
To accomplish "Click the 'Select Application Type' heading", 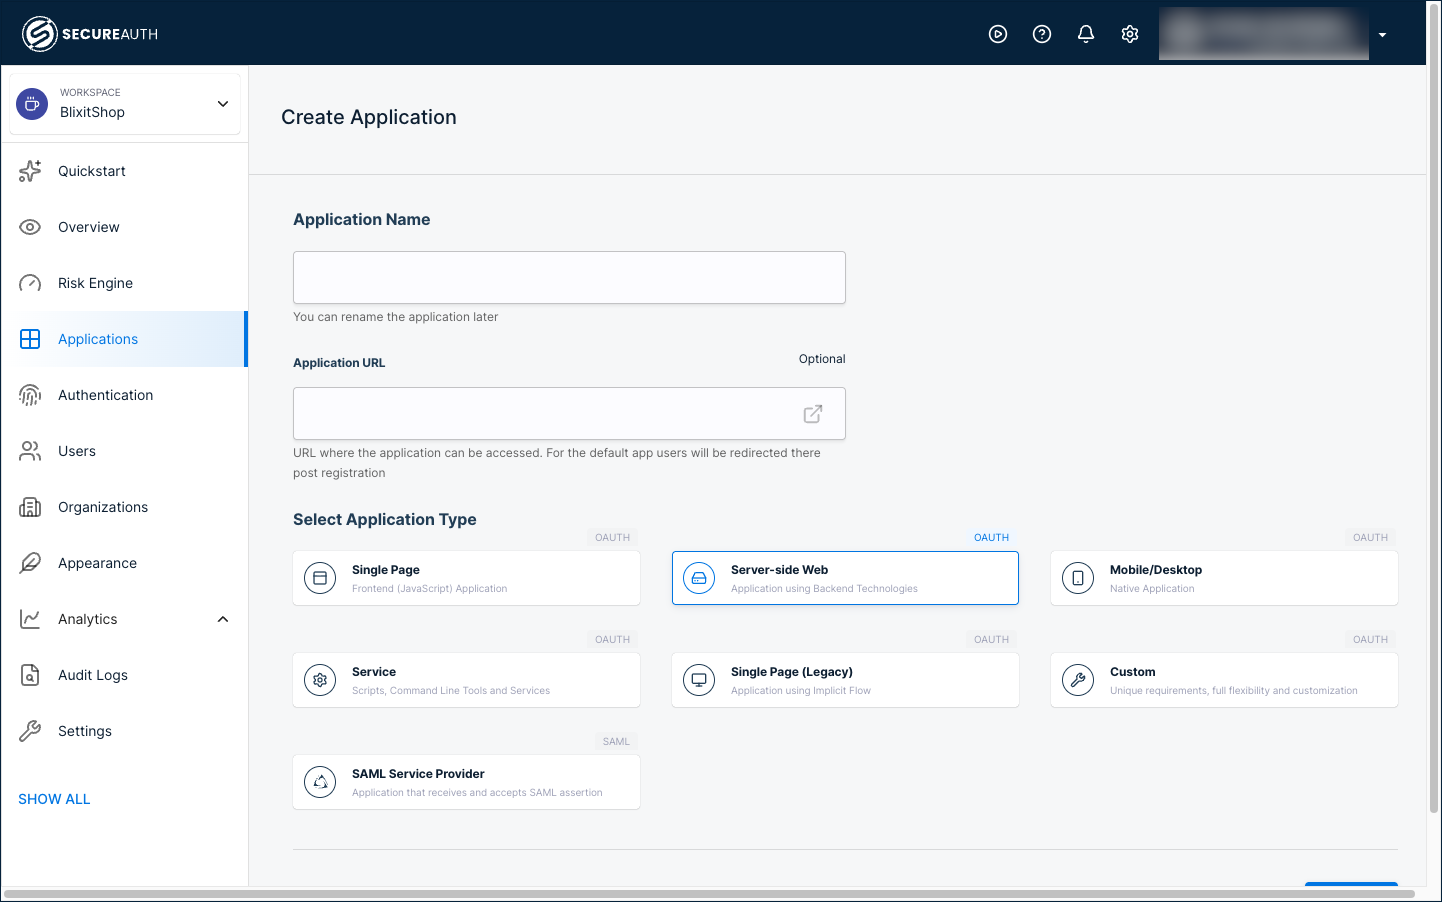I will [385, 519].
